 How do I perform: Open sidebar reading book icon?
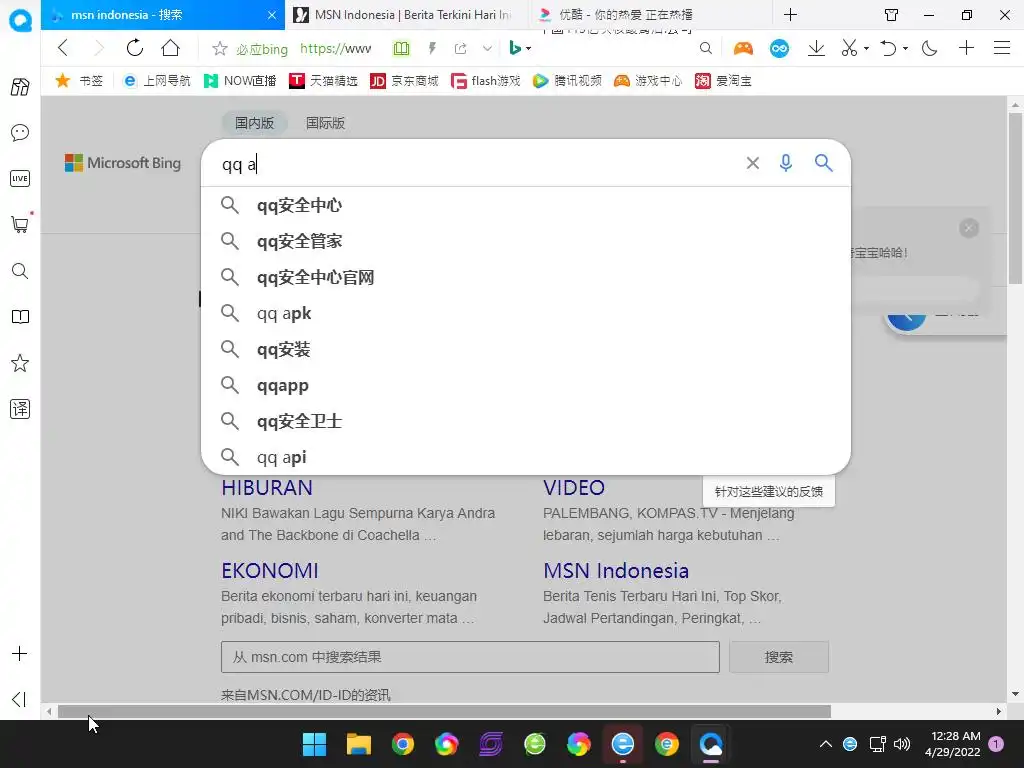tap(20, 317)
